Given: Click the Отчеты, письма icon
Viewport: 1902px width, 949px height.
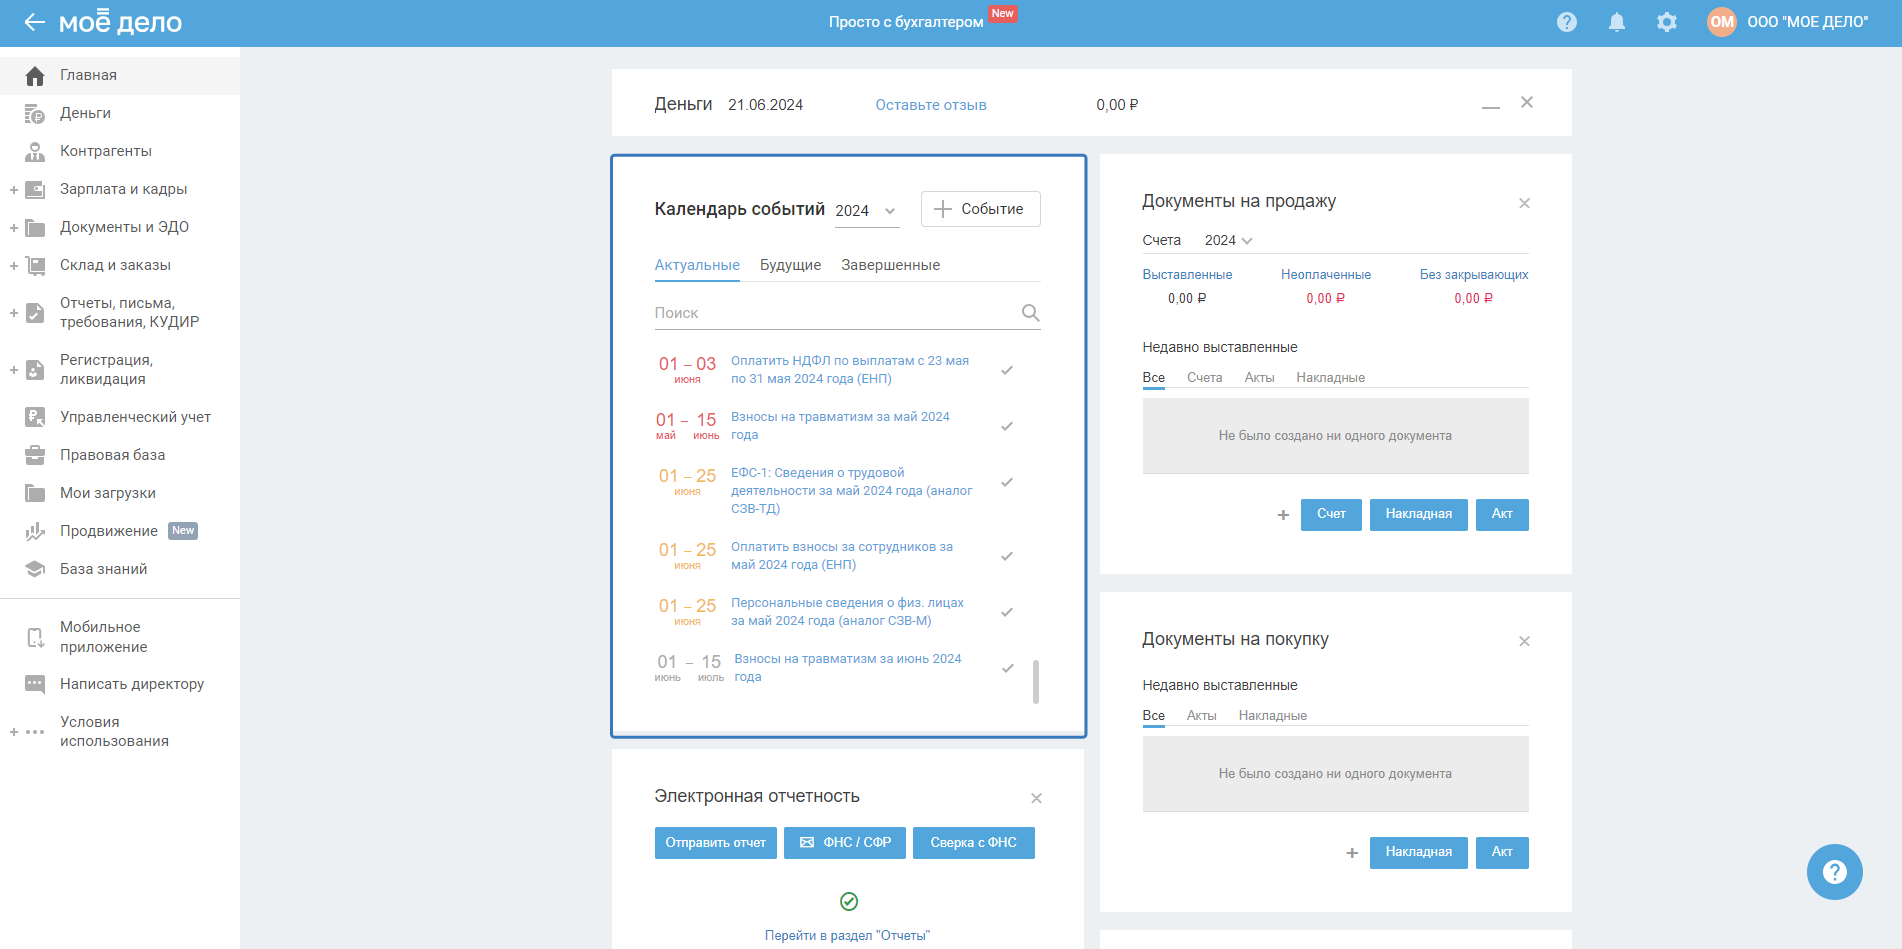Looking at the screenshot, I should 35,313.
